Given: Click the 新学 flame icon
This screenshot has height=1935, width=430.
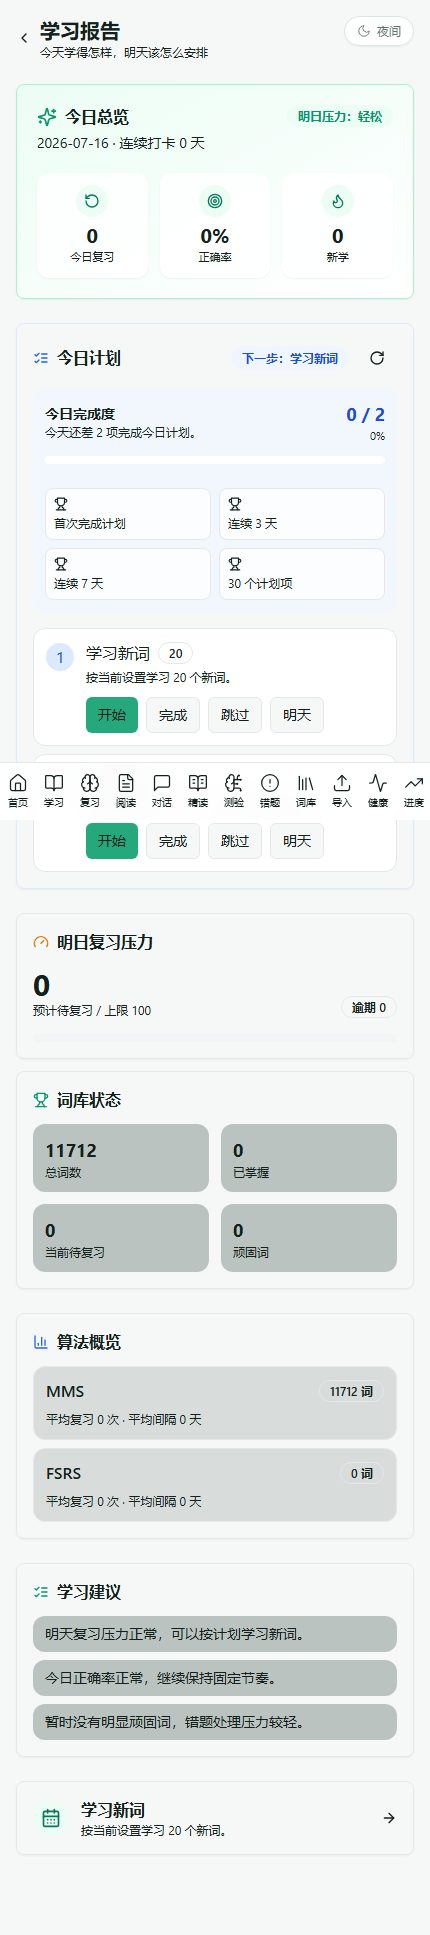Looking at the screenshot, I should pyautogui.click(x=338, y=201).
